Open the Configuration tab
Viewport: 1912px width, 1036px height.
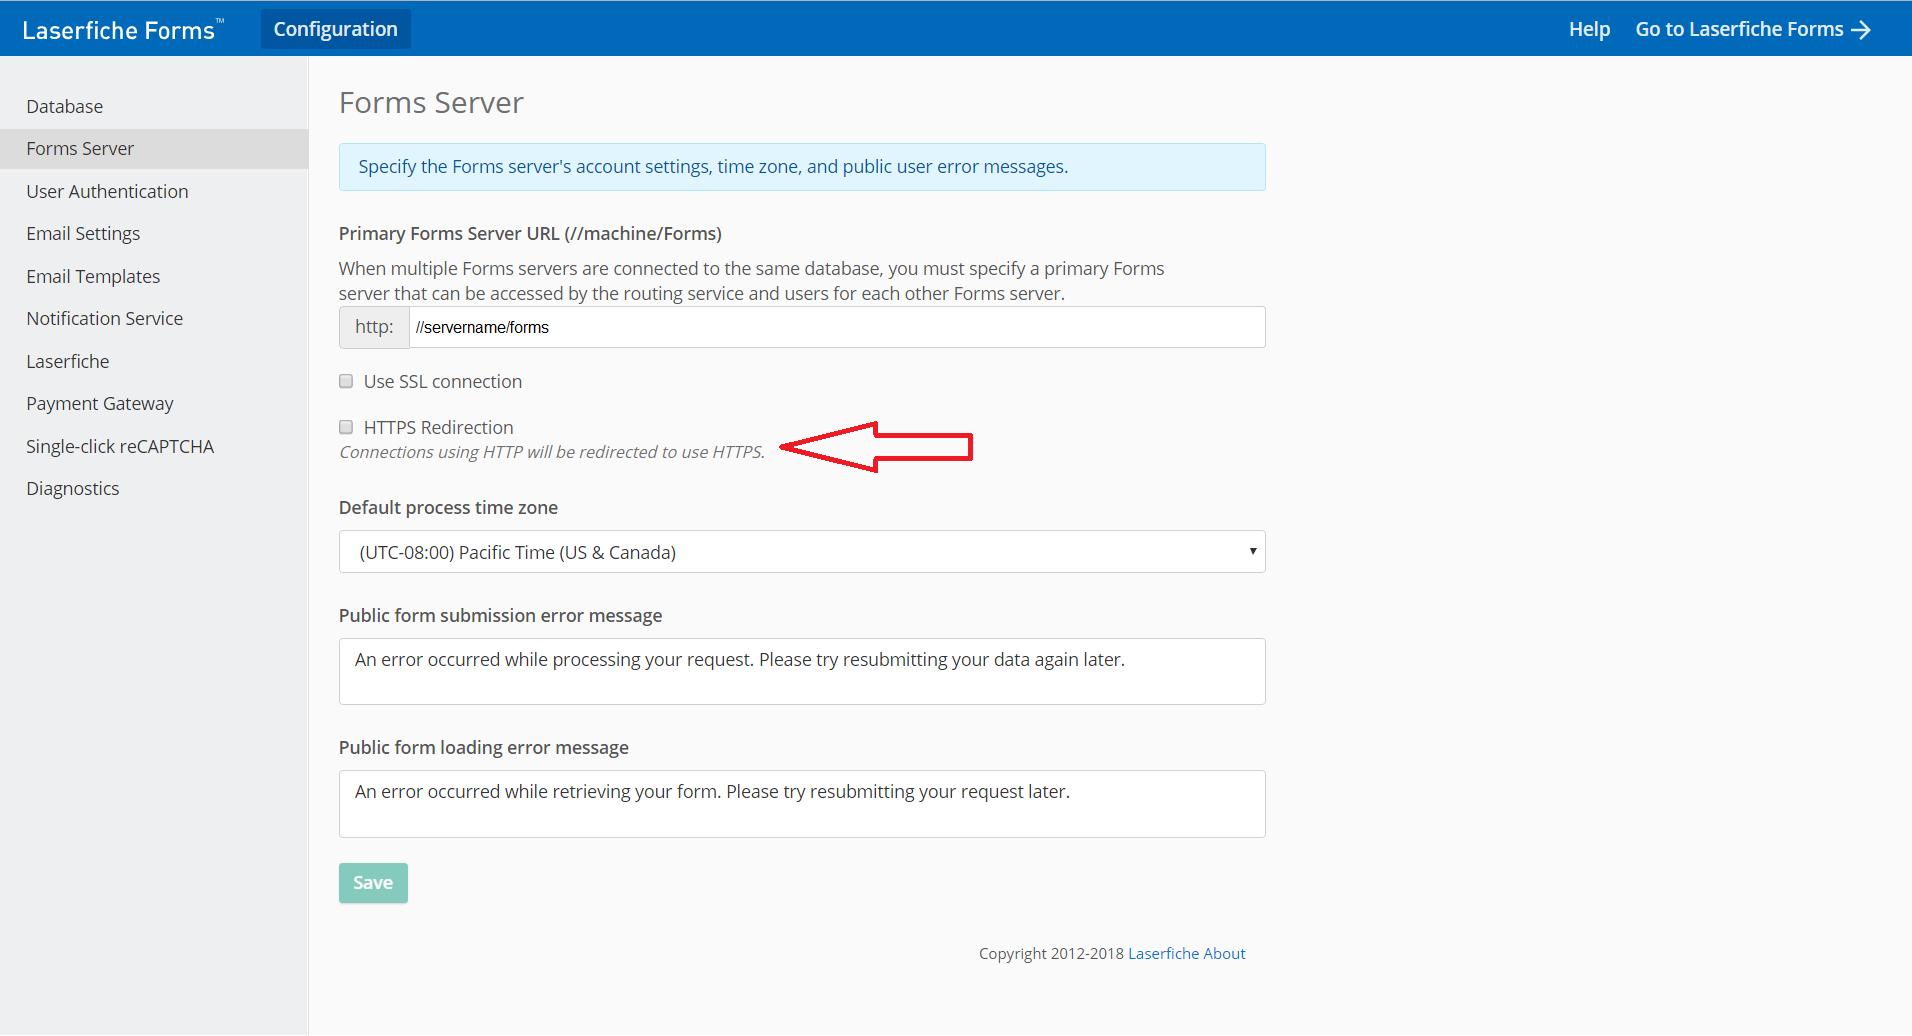(335, 29)
